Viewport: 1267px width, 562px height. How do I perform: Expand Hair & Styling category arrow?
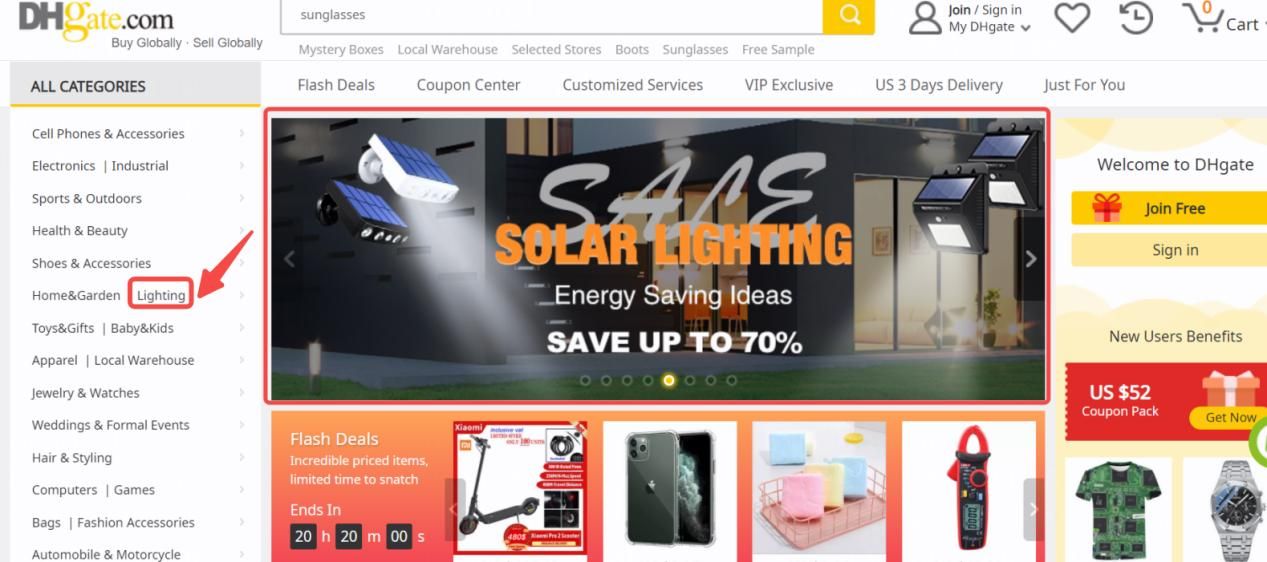(x=241, y=457)
